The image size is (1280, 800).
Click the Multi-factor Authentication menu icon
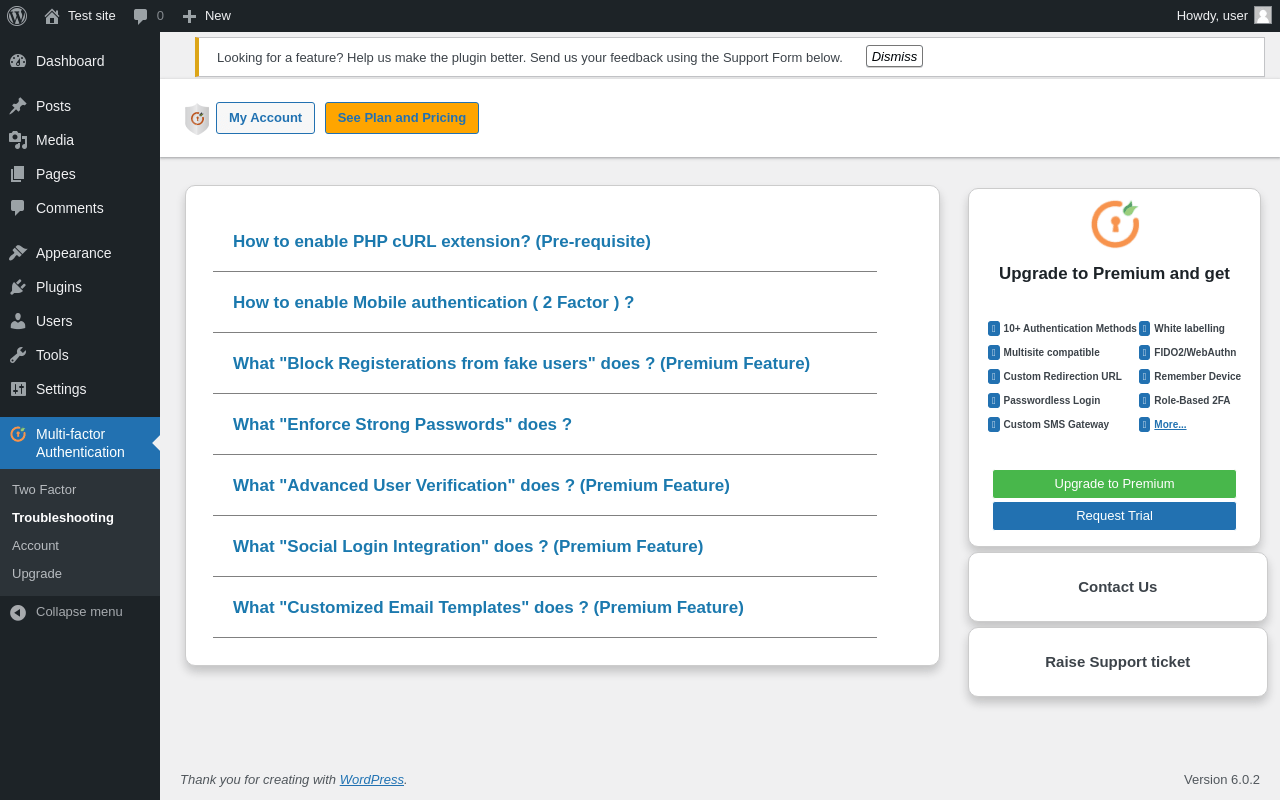(18, 434)
